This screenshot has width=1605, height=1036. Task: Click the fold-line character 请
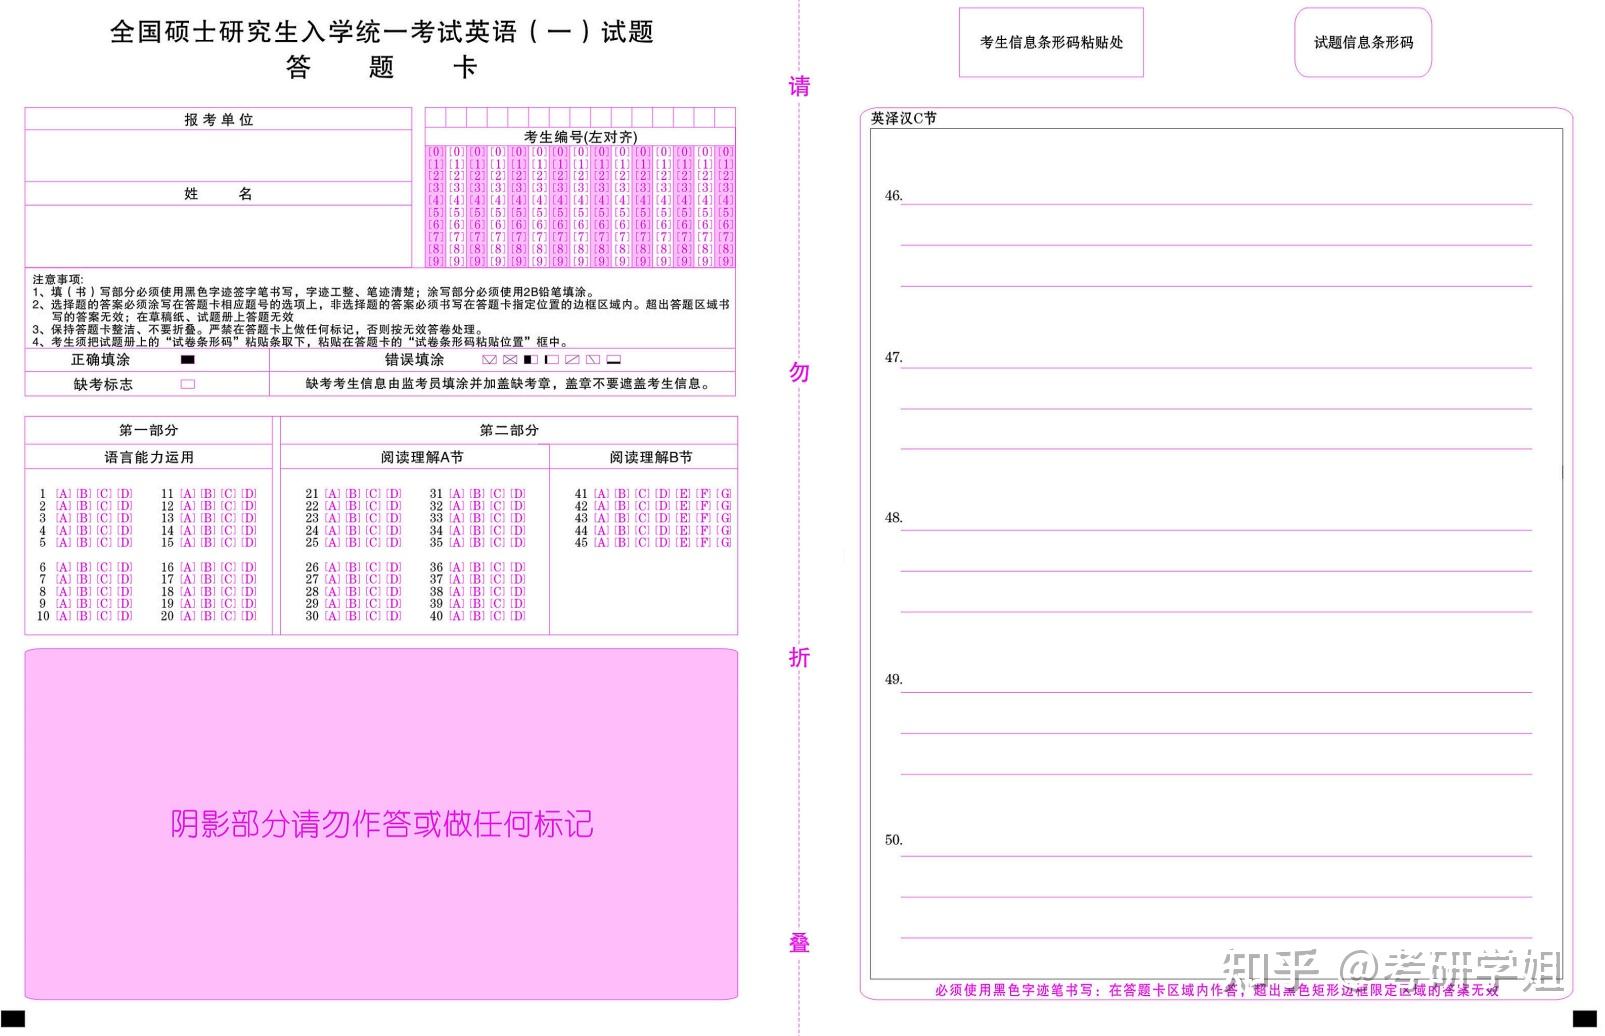point(799,86)
